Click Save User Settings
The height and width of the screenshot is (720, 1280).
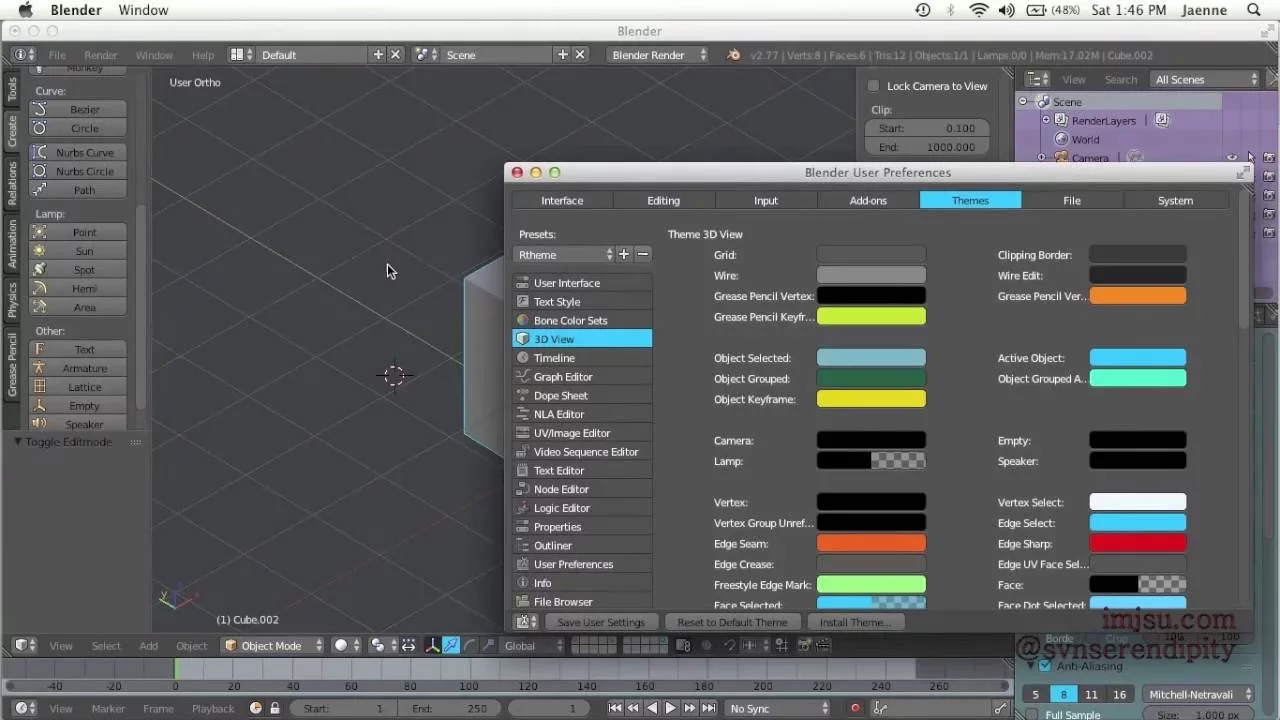click(601, 622)
